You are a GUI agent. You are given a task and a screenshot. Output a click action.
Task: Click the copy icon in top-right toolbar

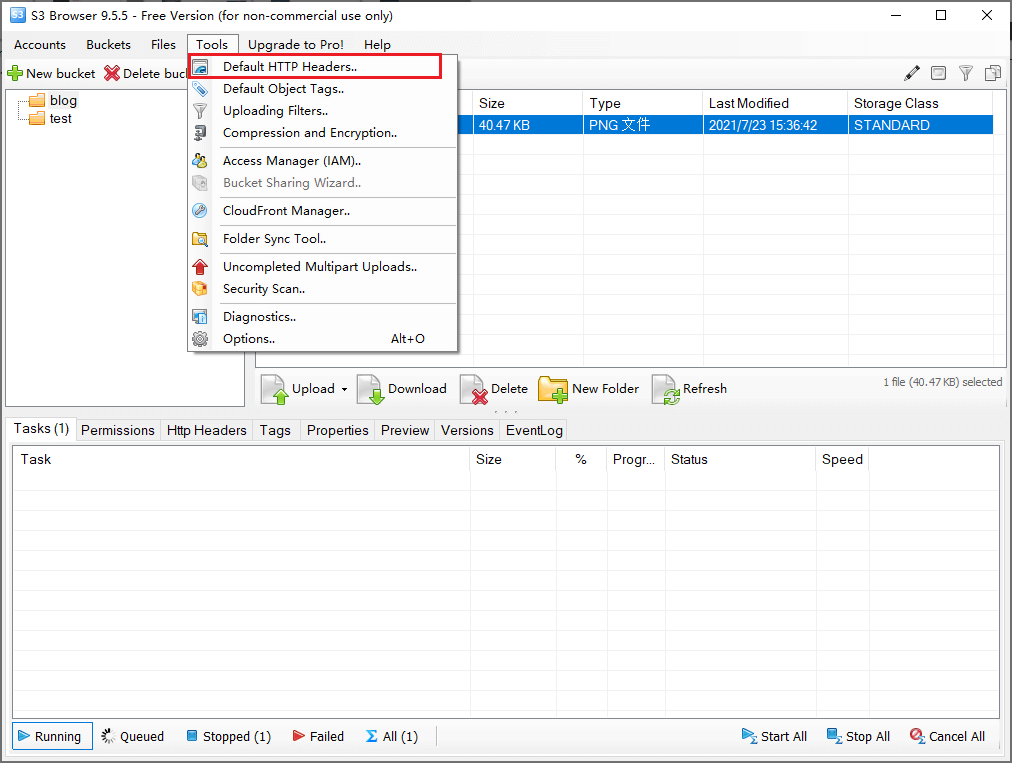993,73
